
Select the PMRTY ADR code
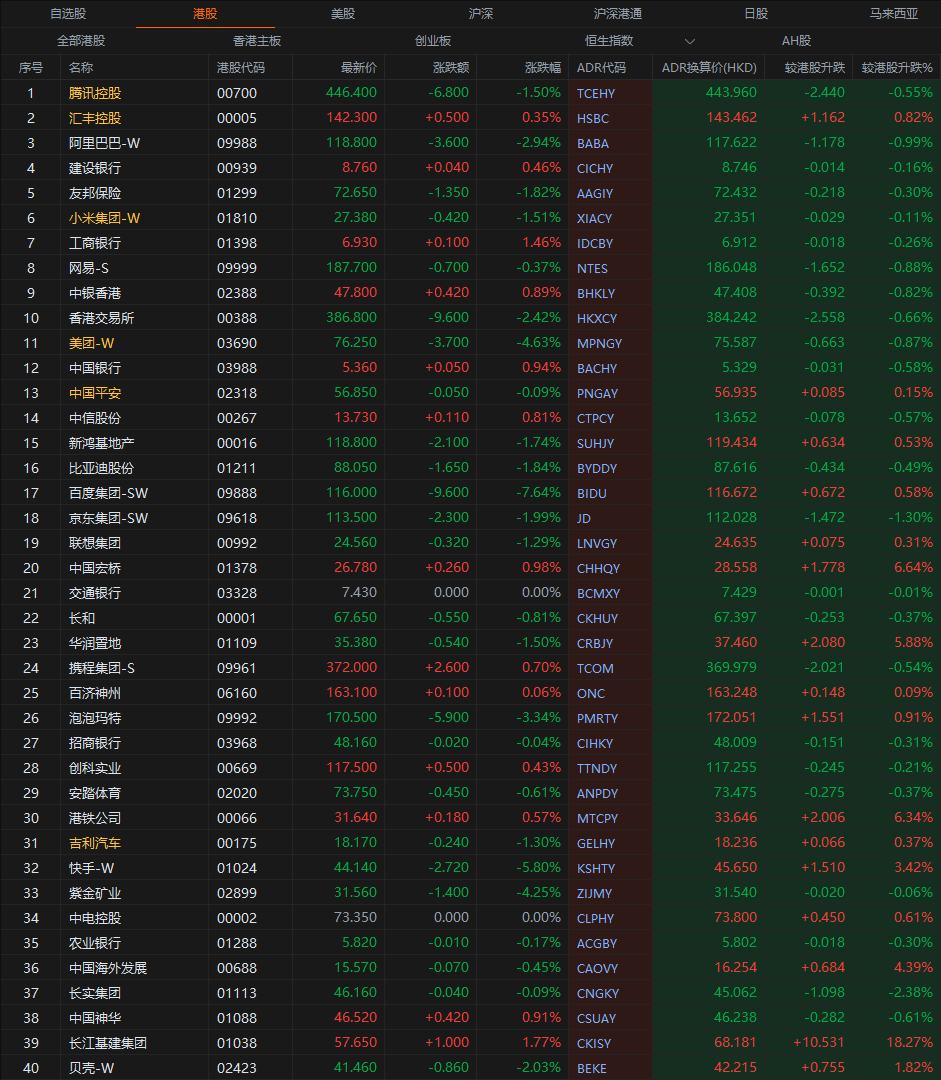tap(597, 718)
